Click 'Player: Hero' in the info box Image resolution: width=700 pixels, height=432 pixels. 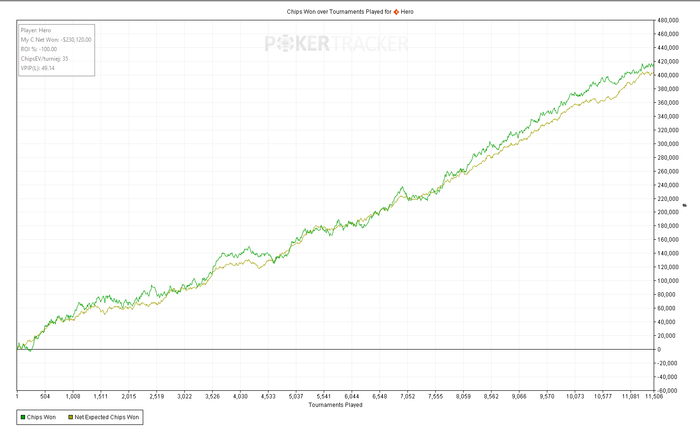coord(36,30)
